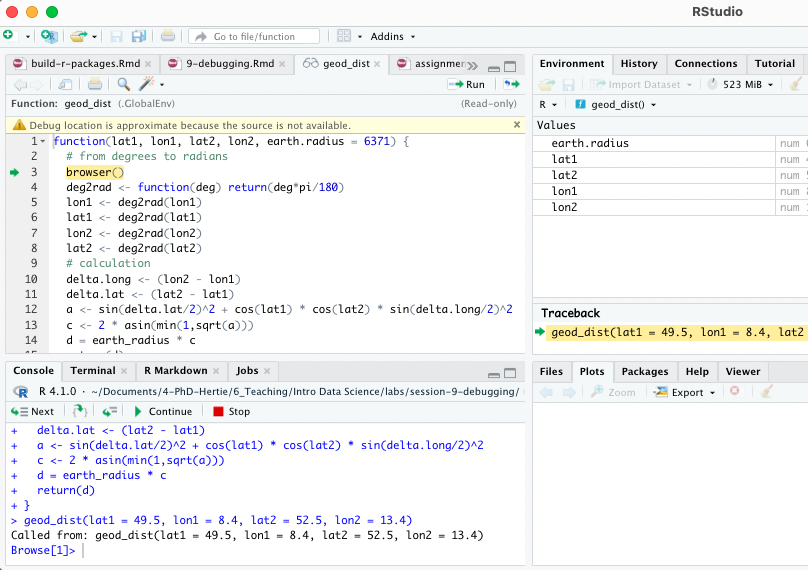Image resolution: width=808 pixels, height=570 pixels.
Task: Switch to the History tab
Action: 639,63
